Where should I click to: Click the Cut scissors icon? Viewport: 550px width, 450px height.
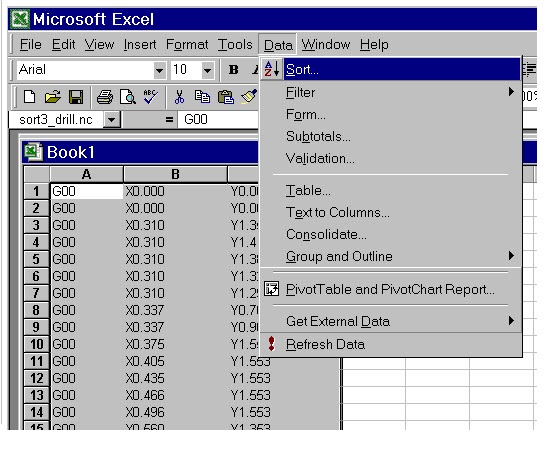pyautogui.click(x=179, y=97)
